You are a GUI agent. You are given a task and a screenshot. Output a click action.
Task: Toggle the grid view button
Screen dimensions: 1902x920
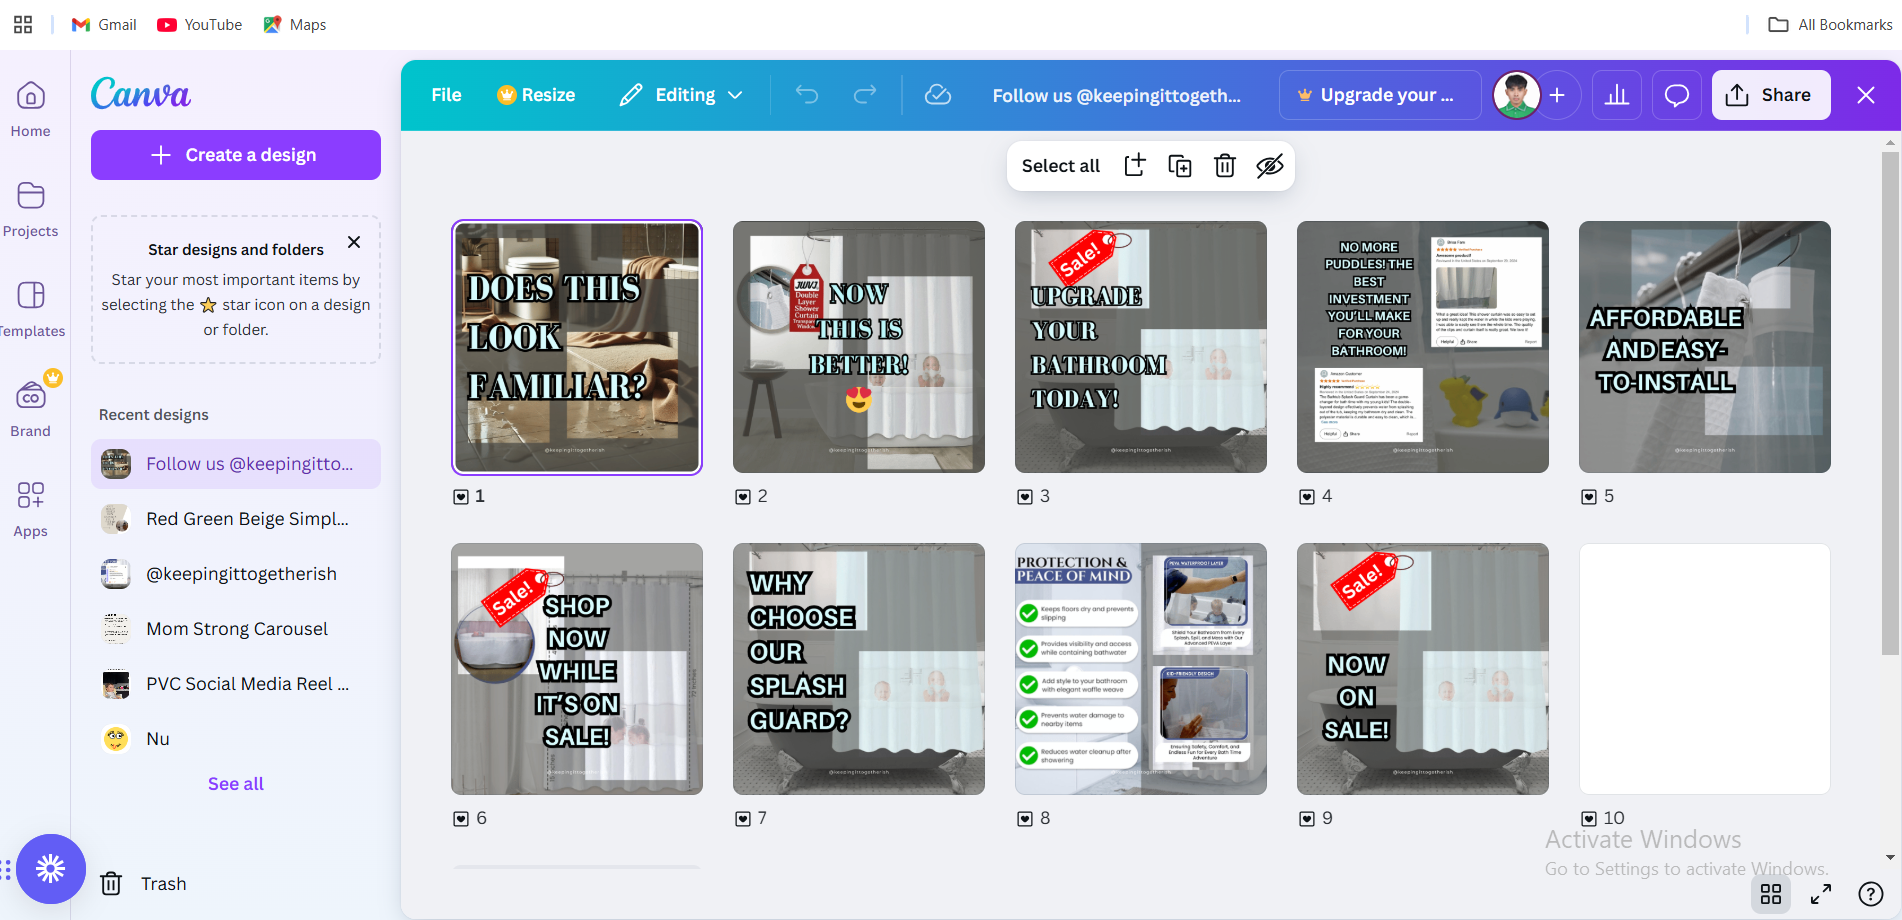pos(1771,894)
